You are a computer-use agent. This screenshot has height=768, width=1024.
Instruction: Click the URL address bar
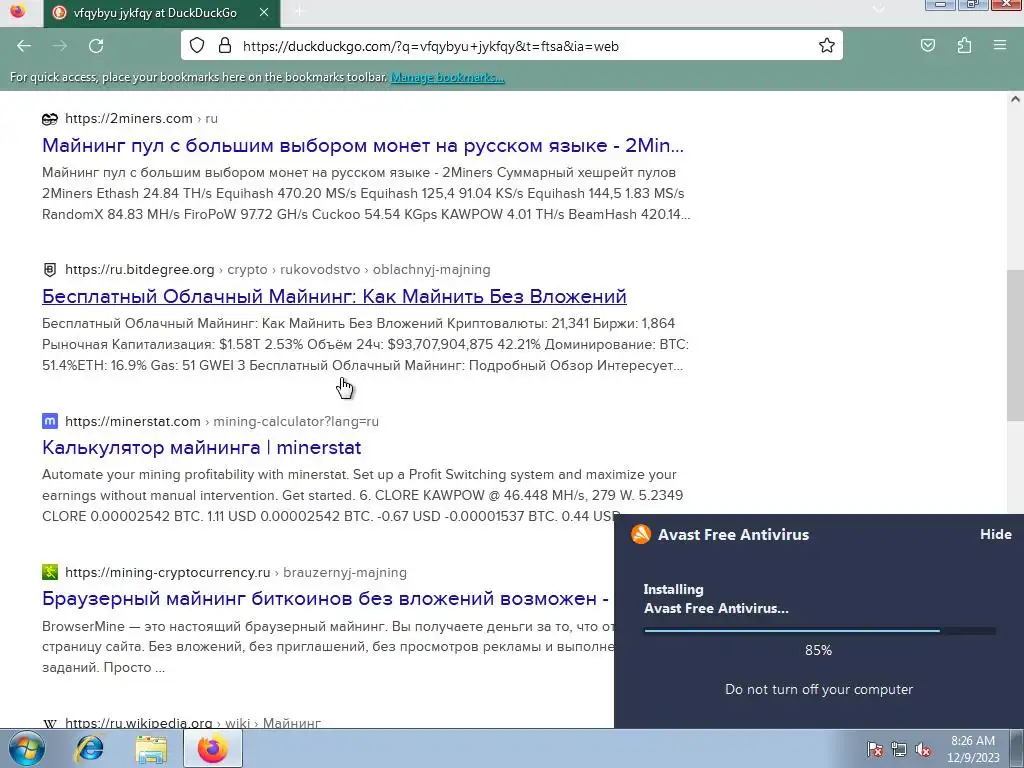[x=512, y=46]
